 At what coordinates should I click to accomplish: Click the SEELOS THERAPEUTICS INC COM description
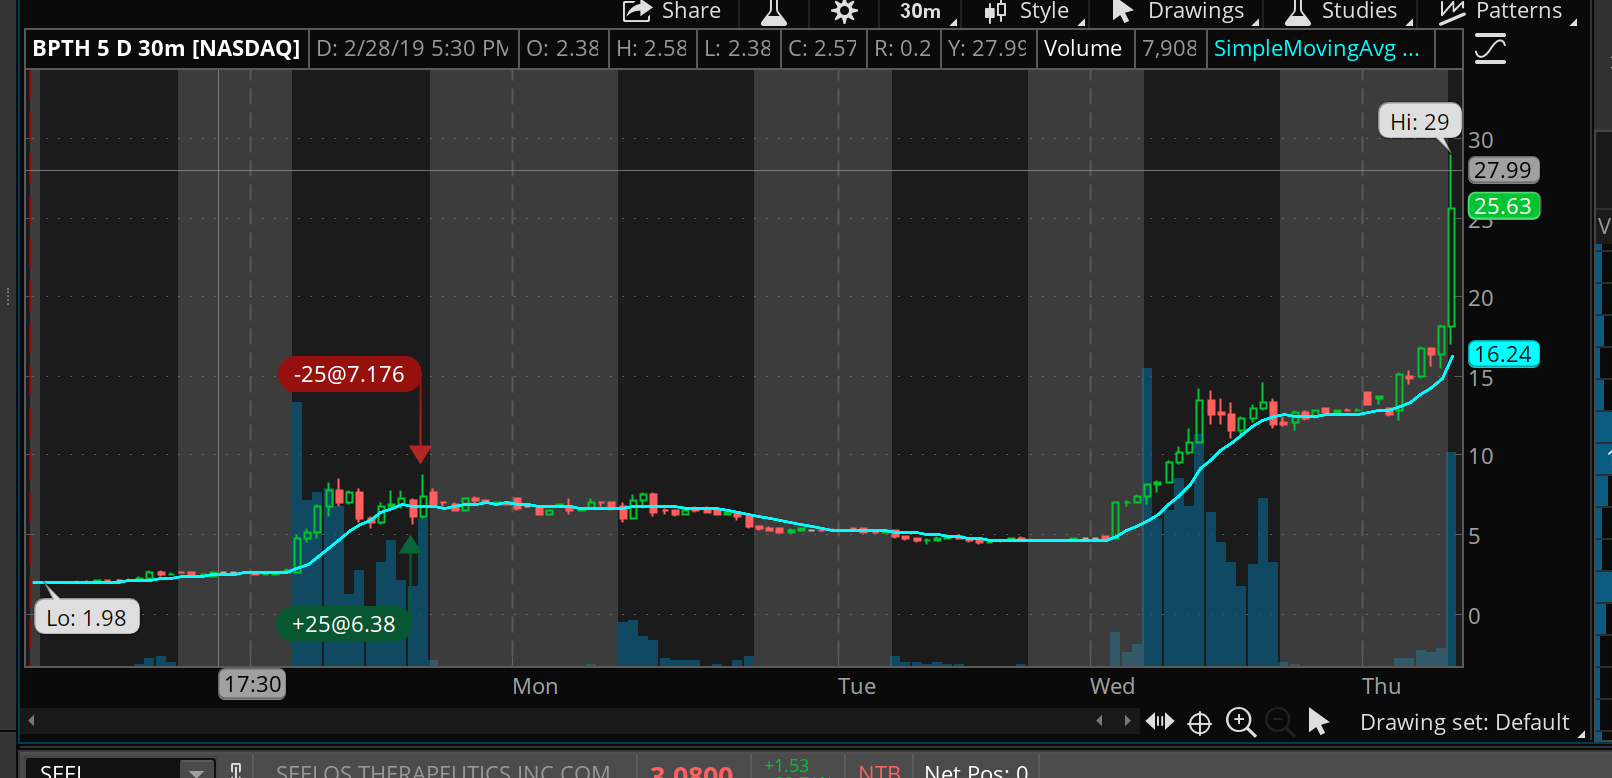443,770
